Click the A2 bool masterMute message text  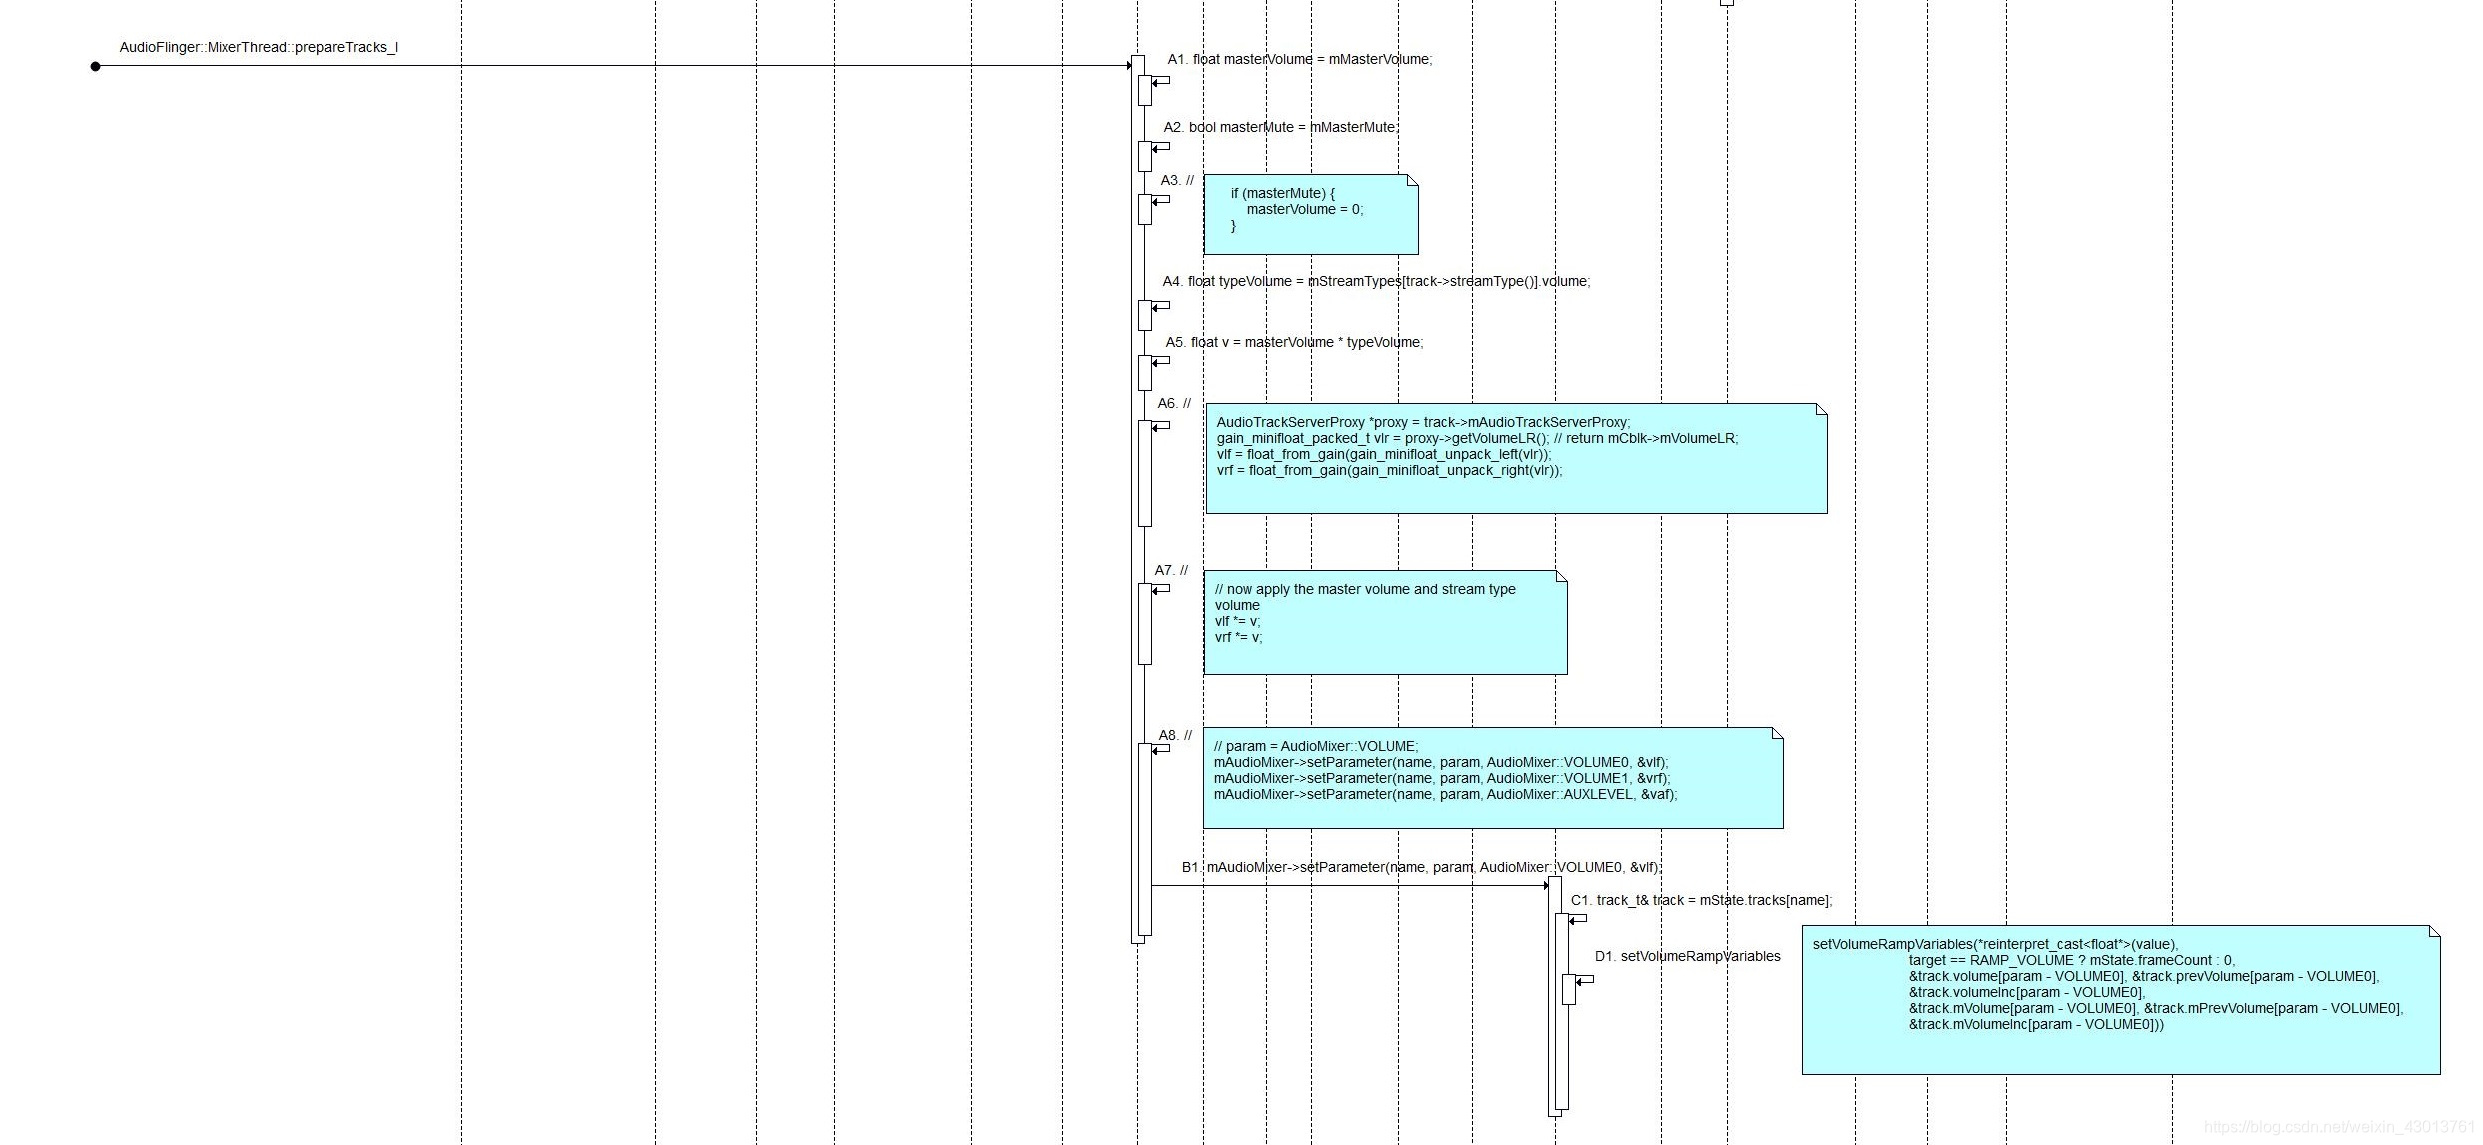tap(1281, 127)
